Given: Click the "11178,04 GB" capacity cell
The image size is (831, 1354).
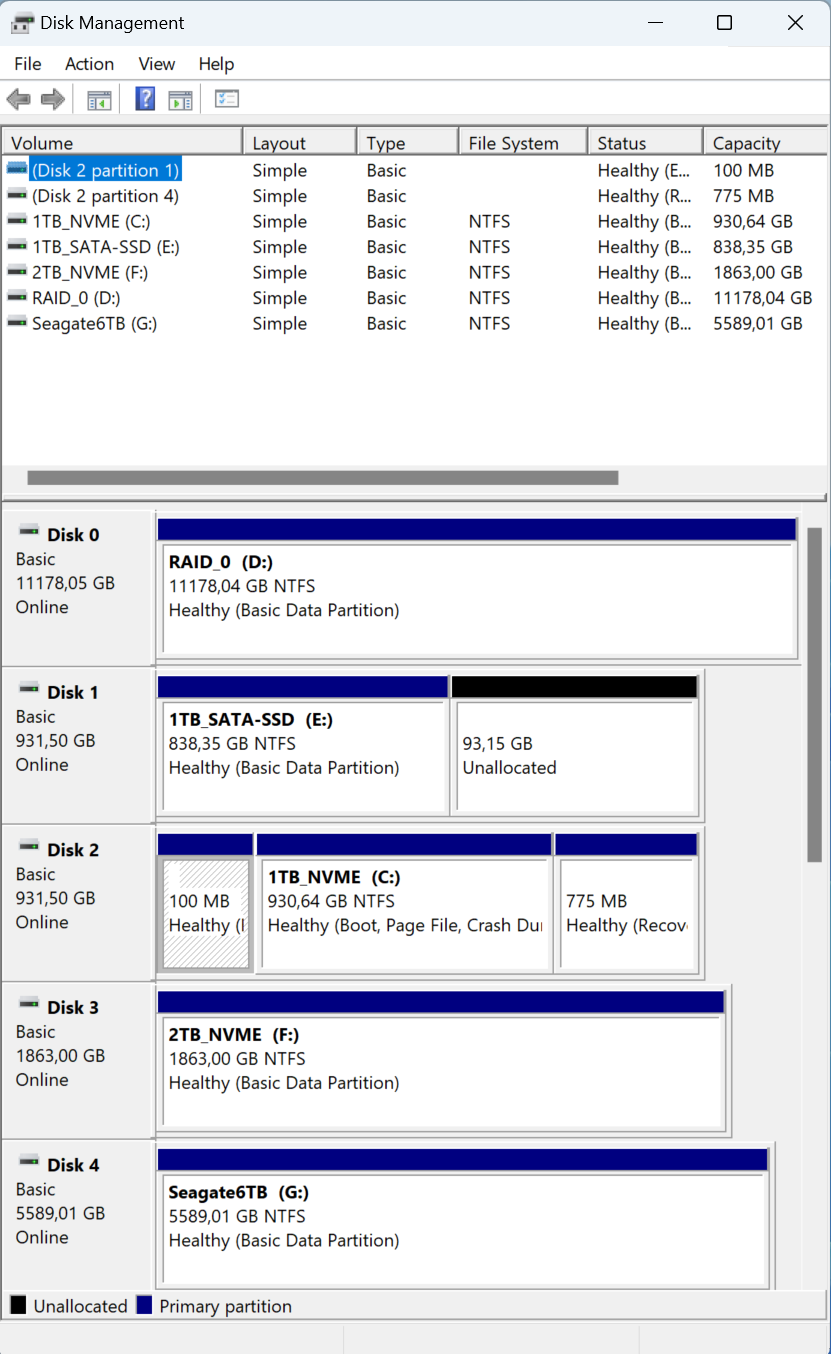Looking at the screenshot, I should (x=762, y=298).
